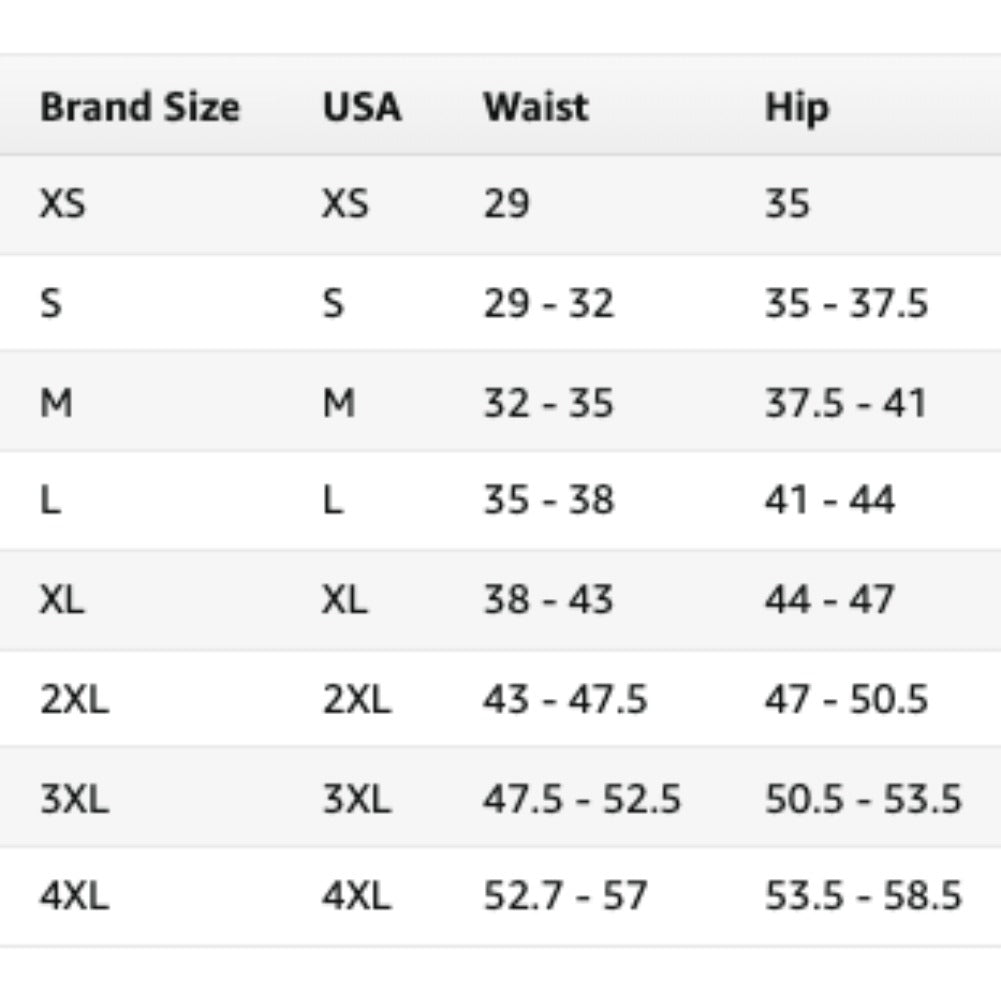Screen dimensions: 1001x1001
Task: Click 2XL in the Brand Size column
Action: pos(74,699)
